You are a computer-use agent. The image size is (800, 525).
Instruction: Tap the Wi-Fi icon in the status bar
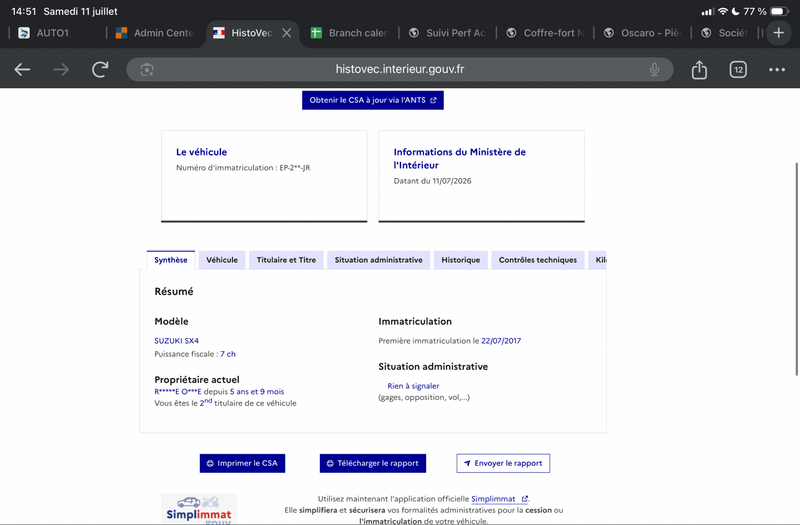click(722, 11)
